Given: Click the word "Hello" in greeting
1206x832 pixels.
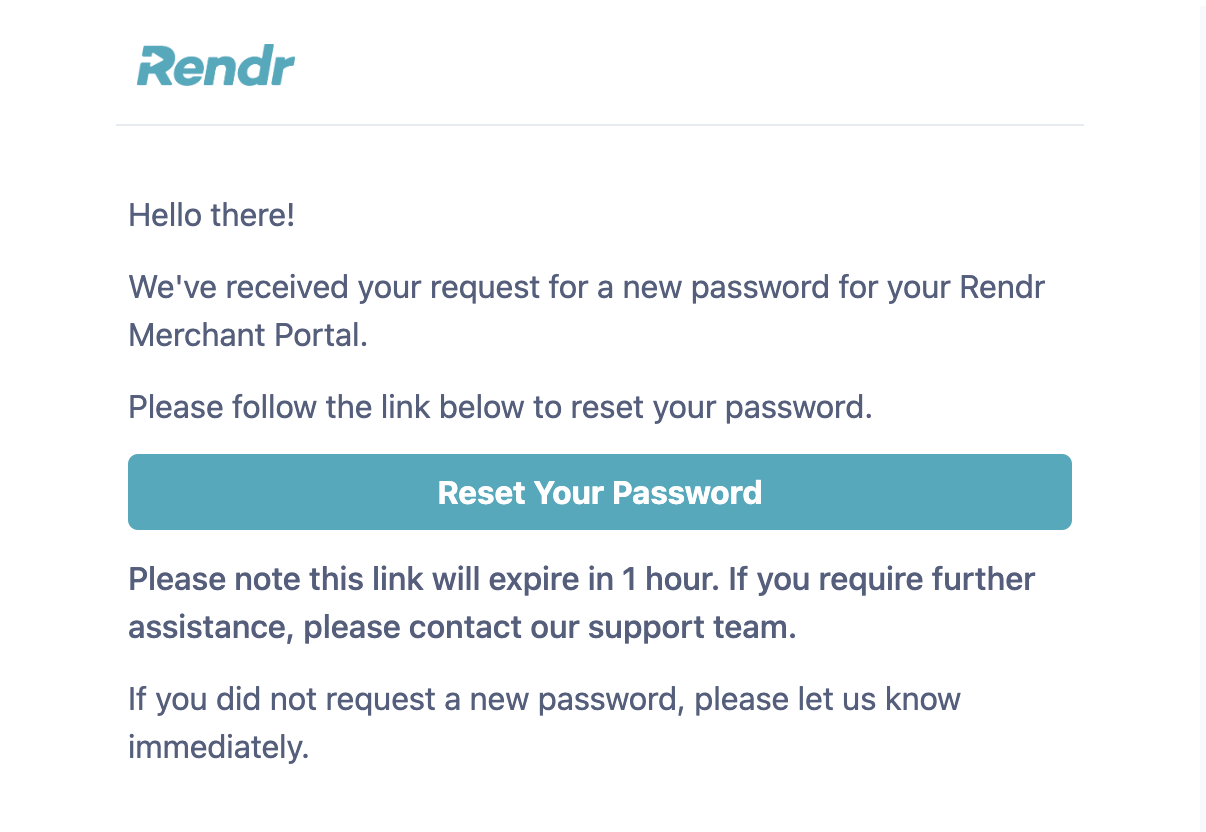Looking at the screenshot, I should coord(166,215).
